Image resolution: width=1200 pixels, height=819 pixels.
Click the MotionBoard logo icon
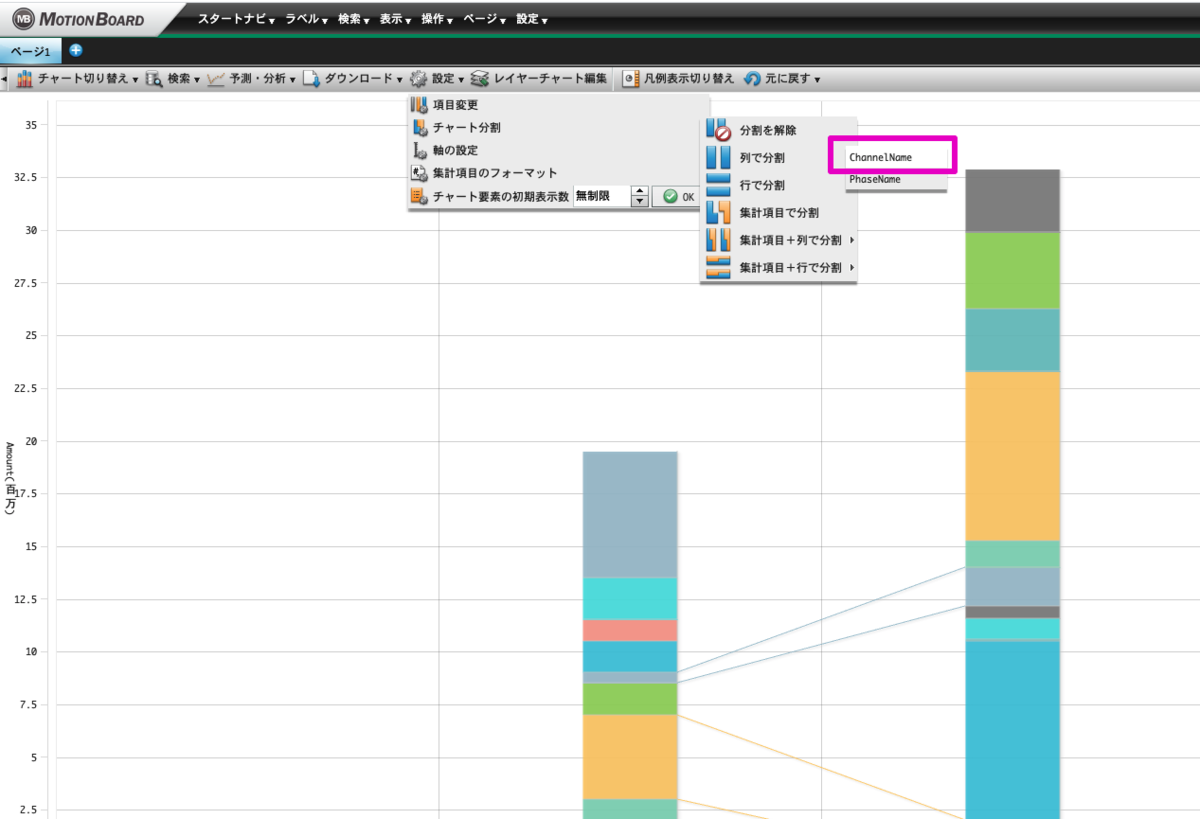coord(23,19)
